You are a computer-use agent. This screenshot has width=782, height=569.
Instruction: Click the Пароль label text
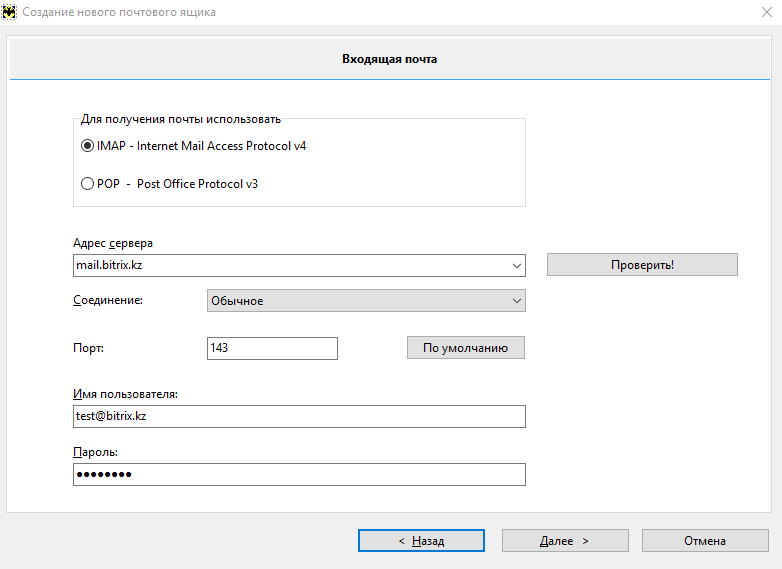(95, 452)
